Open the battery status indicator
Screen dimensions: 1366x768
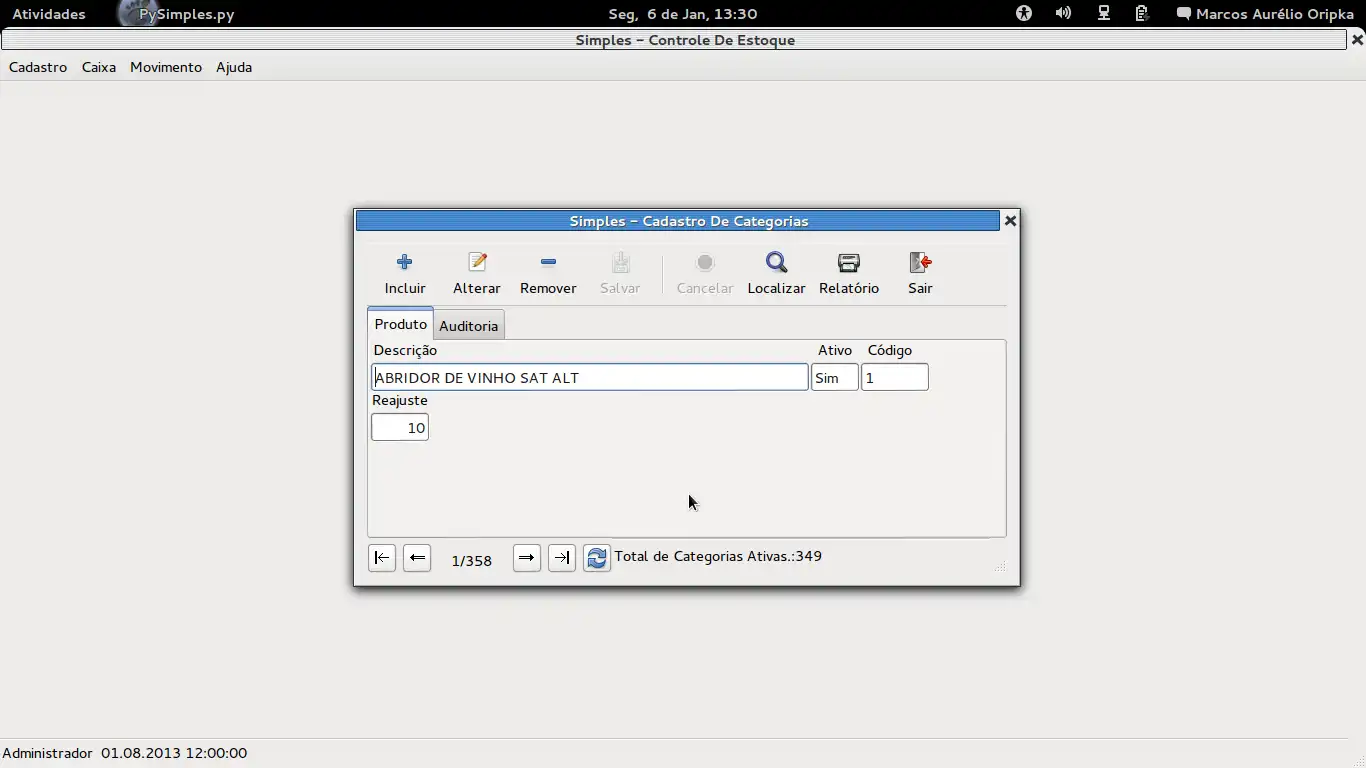pyautogui.click(x=1142, y=14)
